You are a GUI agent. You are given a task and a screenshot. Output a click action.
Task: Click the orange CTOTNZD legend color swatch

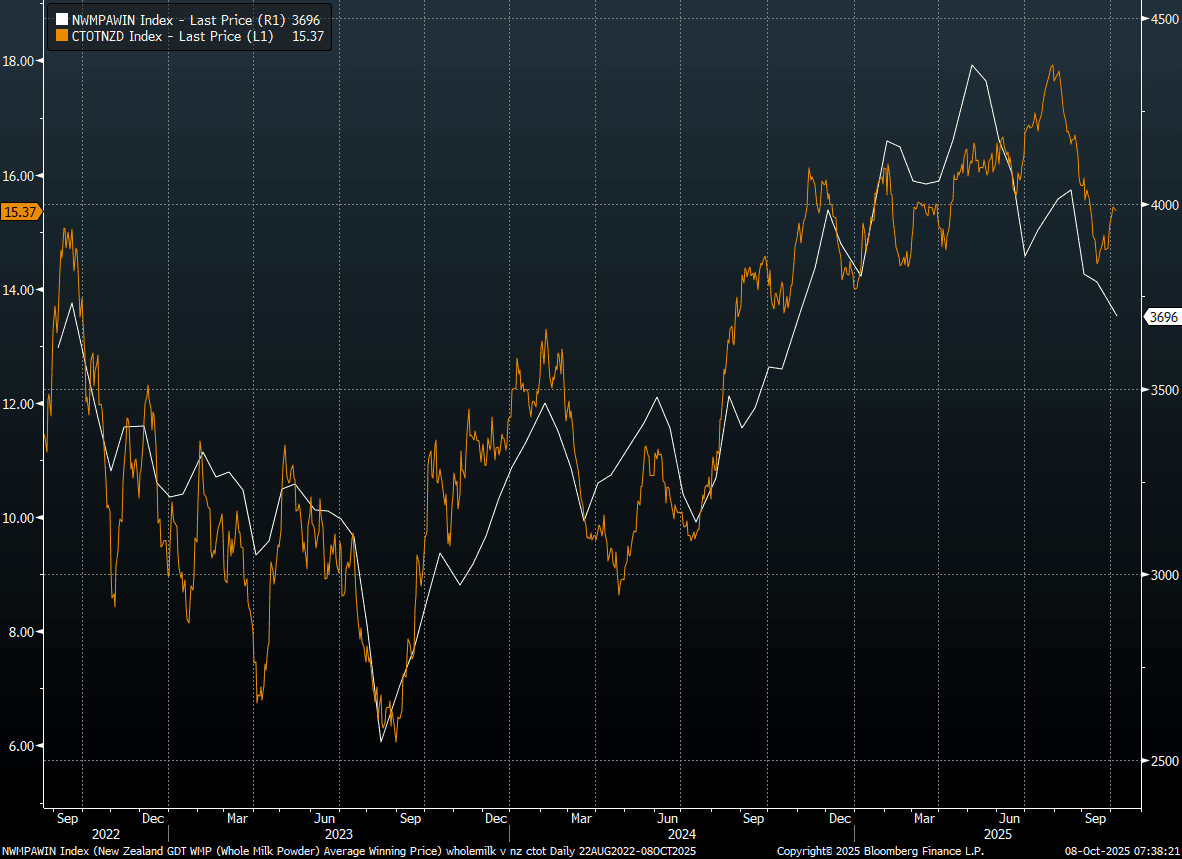(61, 35)
